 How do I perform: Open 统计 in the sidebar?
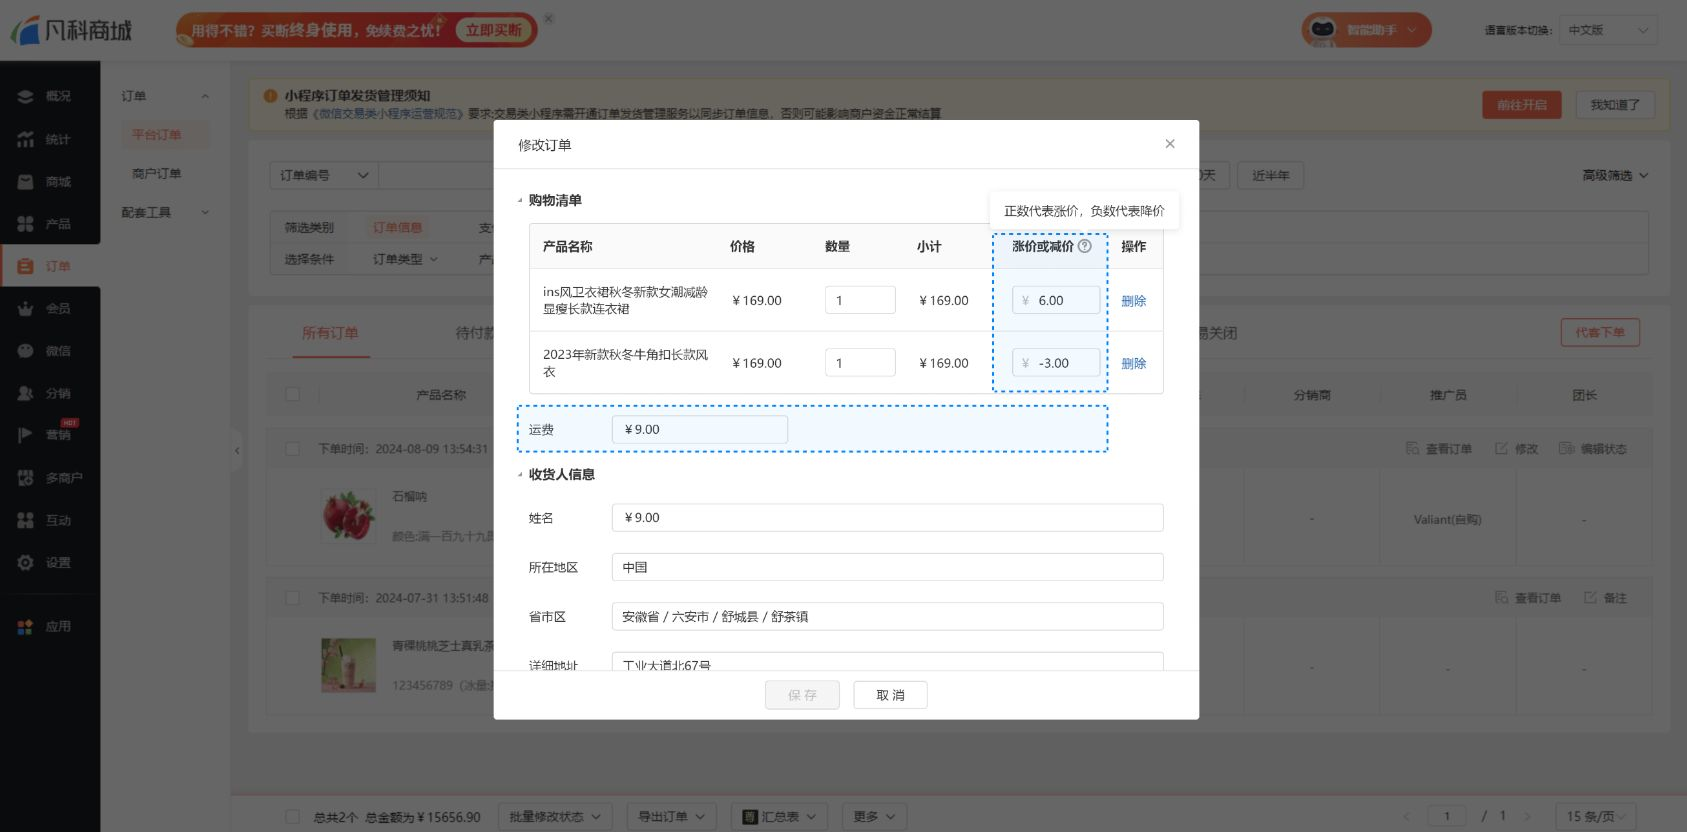50,139
